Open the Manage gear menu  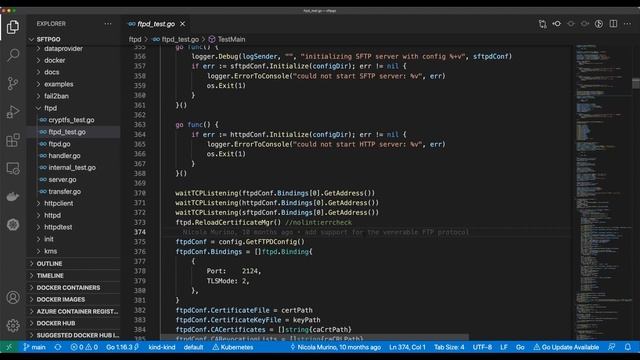pyautogui.click(x=13, y=325)
